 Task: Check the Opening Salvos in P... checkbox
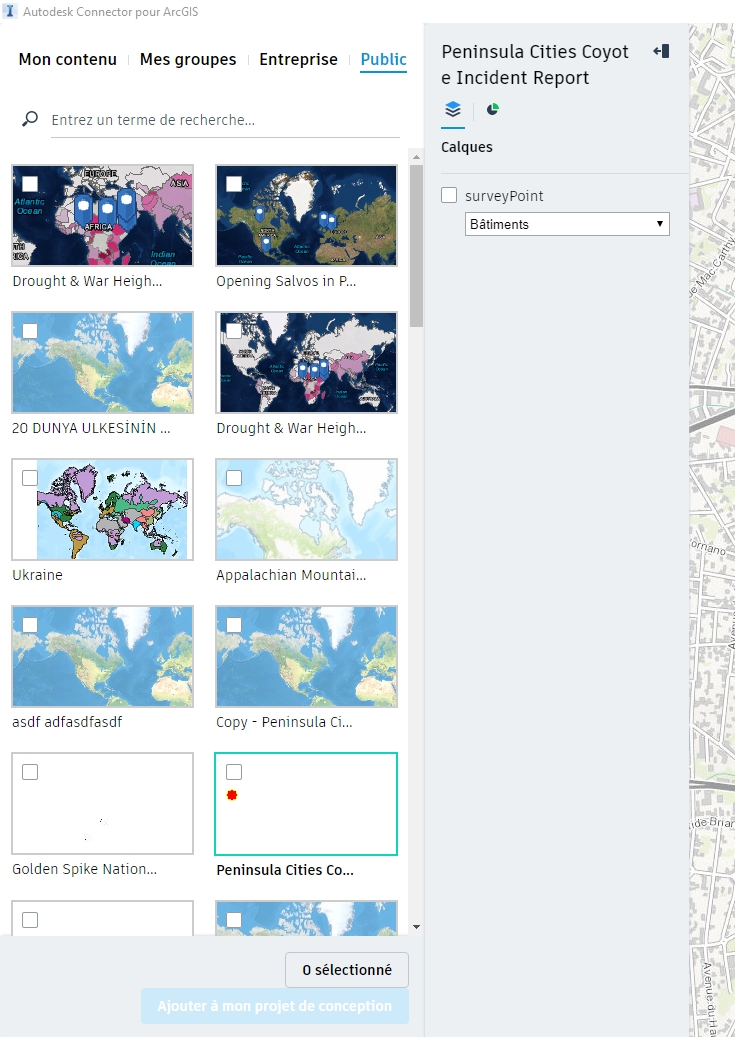[x=234, y=183]
